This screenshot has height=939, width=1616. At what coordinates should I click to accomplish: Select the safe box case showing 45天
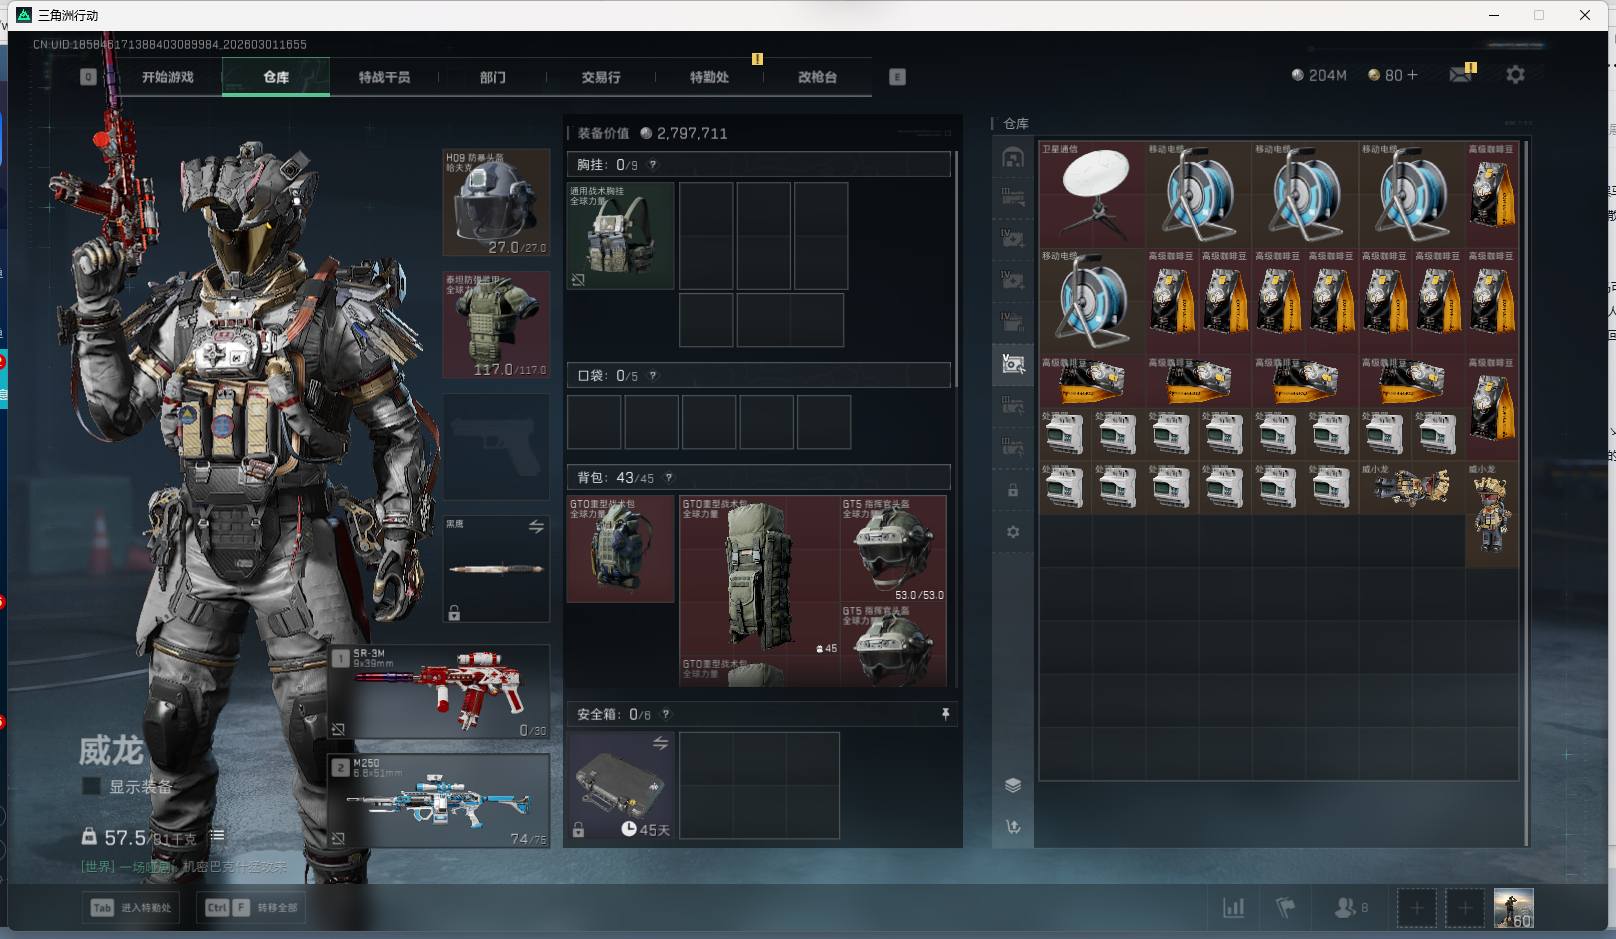[x=621, y=786]
